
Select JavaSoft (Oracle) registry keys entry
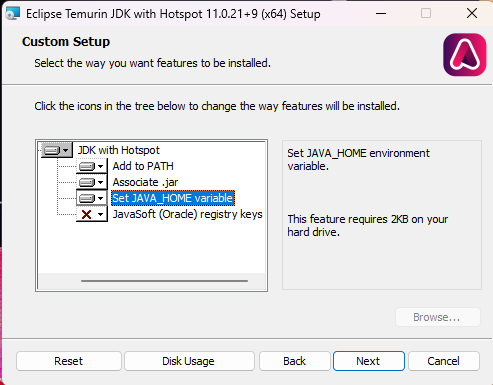(x=187, y=214)
